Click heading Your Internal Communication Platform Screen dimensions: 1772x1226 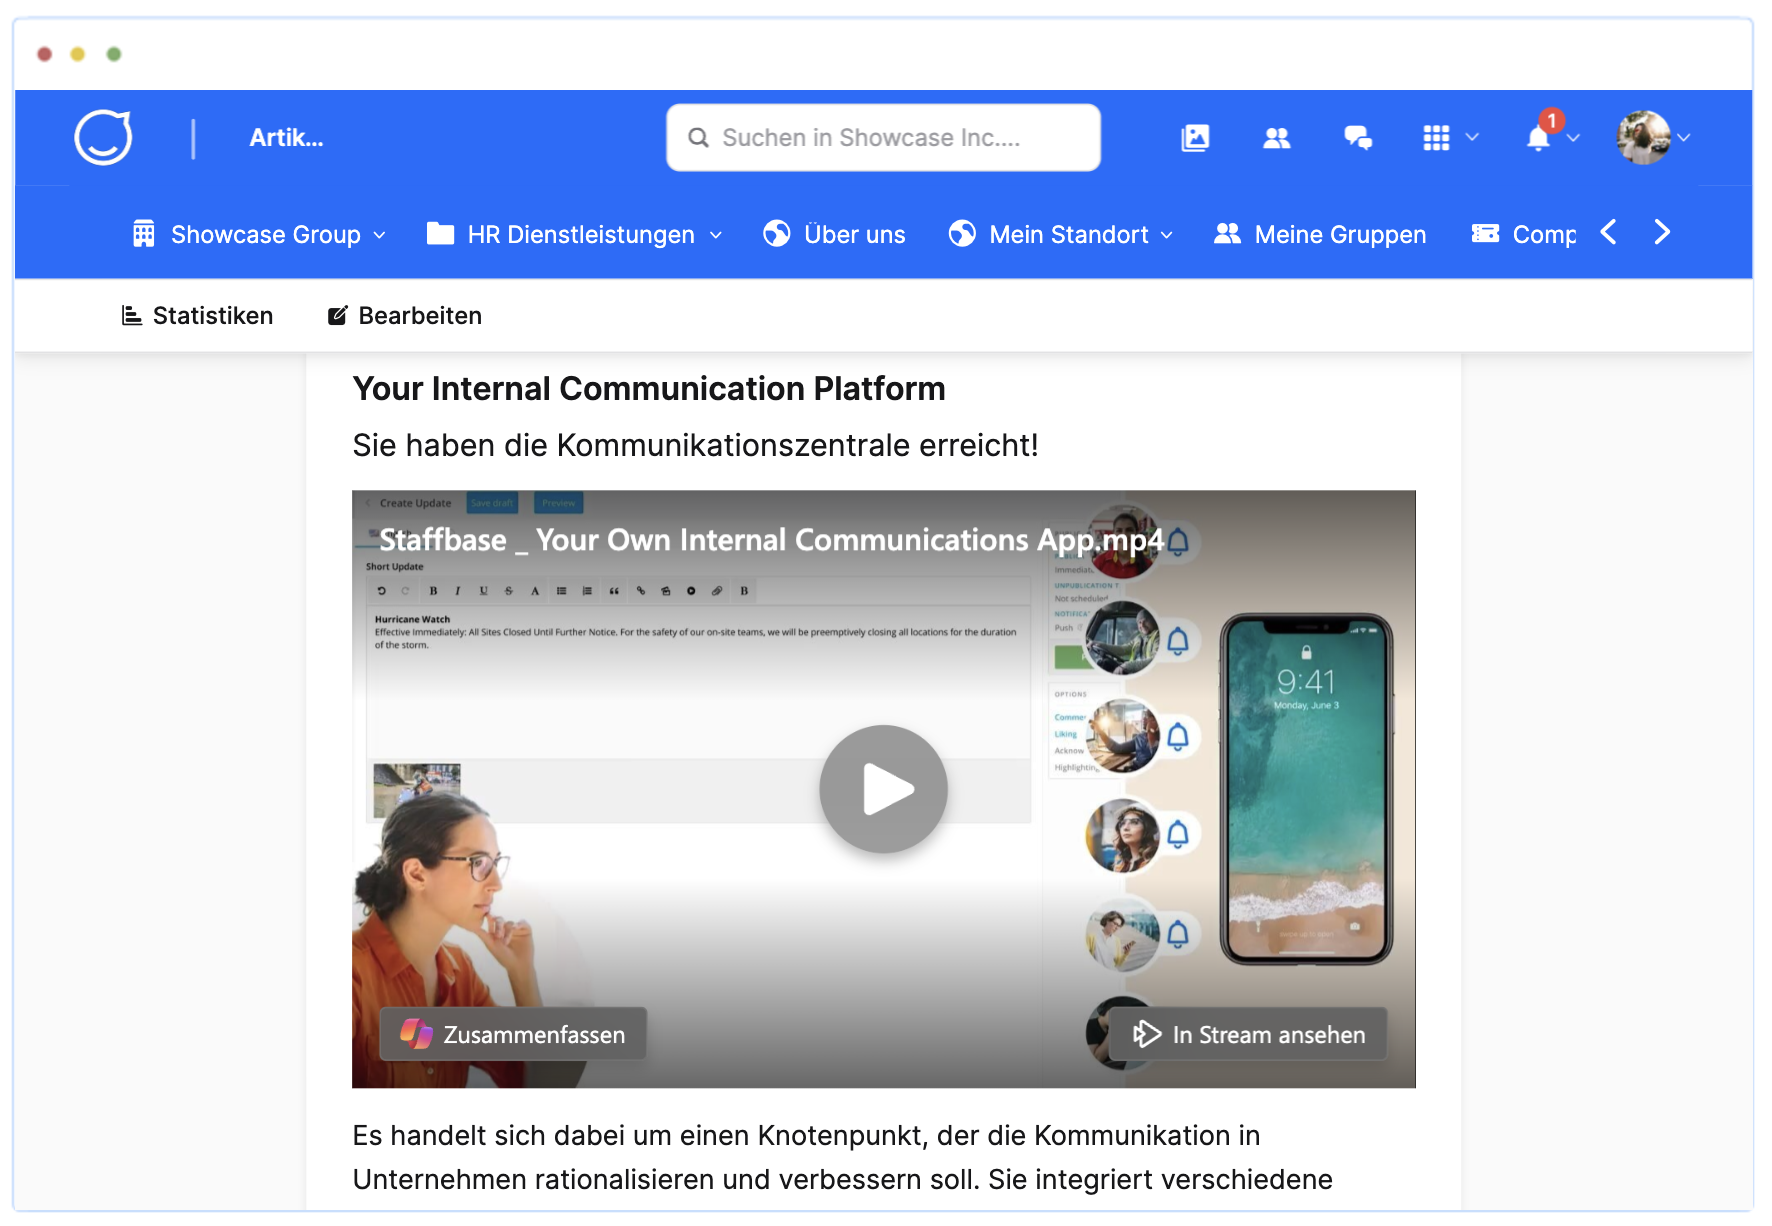click(649, 388)
